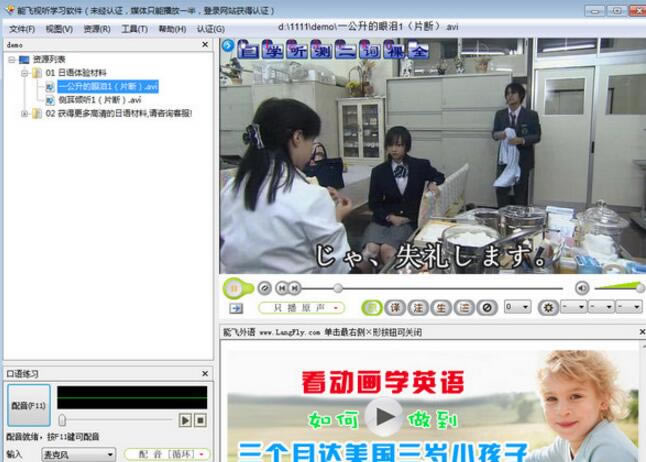The width and height of the screenshot is (646, 462).
Task: Click the video display area
Action: click(433, 156)
